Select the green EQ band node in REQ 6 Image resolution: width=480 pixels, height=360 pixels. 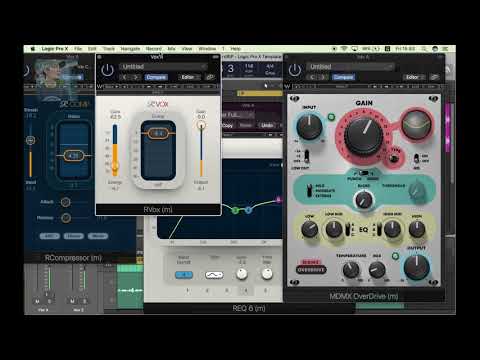pyautogui.click(x=235, y=210)
